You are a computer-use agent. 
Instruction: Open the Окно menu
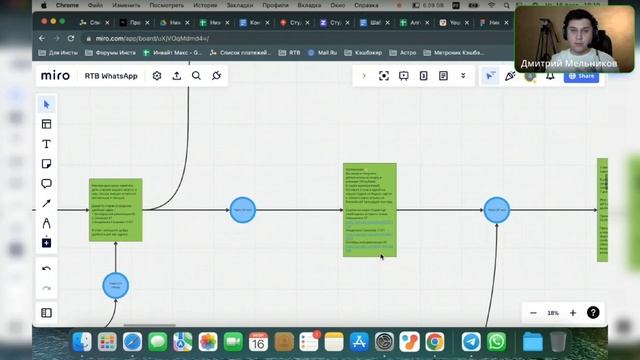coord(338,5)
